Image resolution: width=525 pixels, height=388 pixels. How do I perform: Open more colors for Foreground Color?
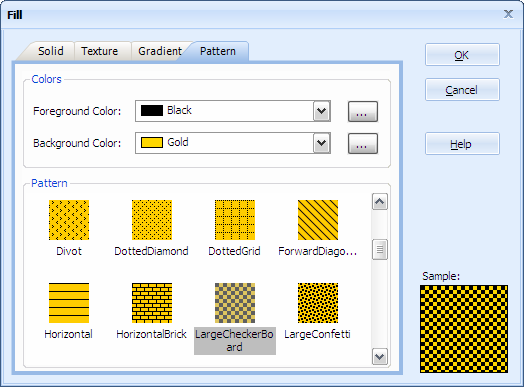[363, 111]
